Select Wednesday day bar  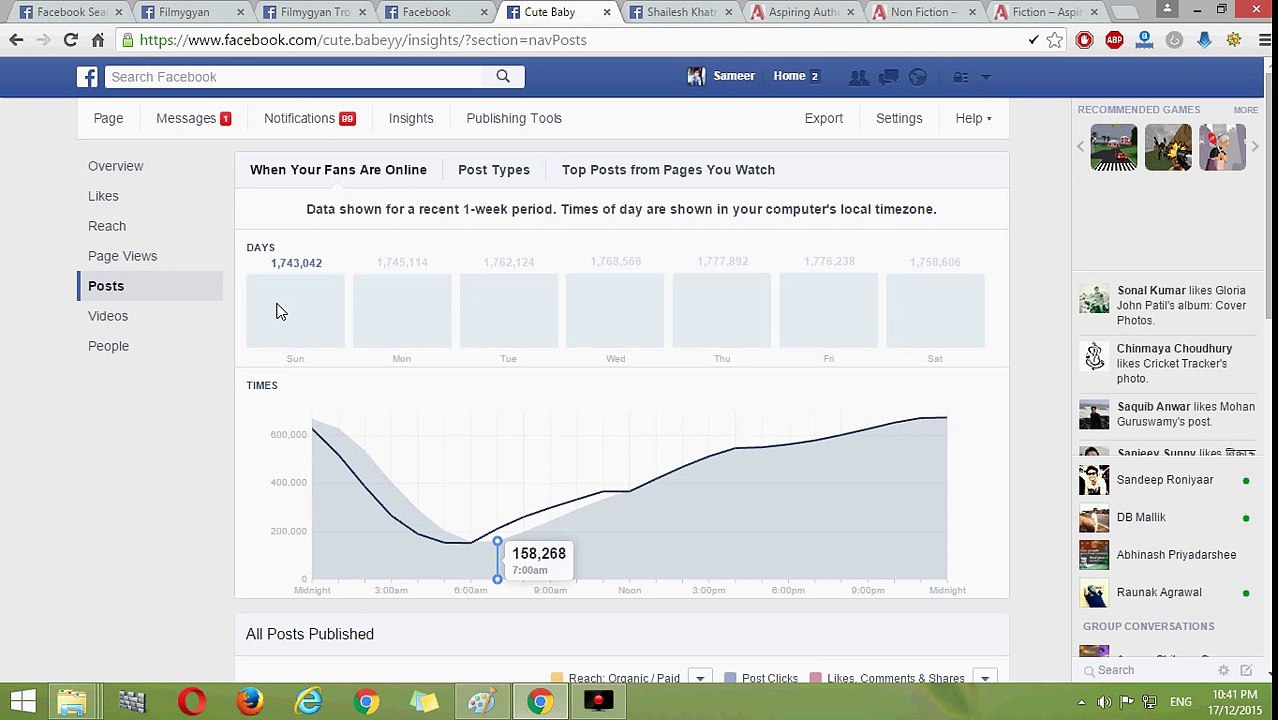(x=615, y=311)
